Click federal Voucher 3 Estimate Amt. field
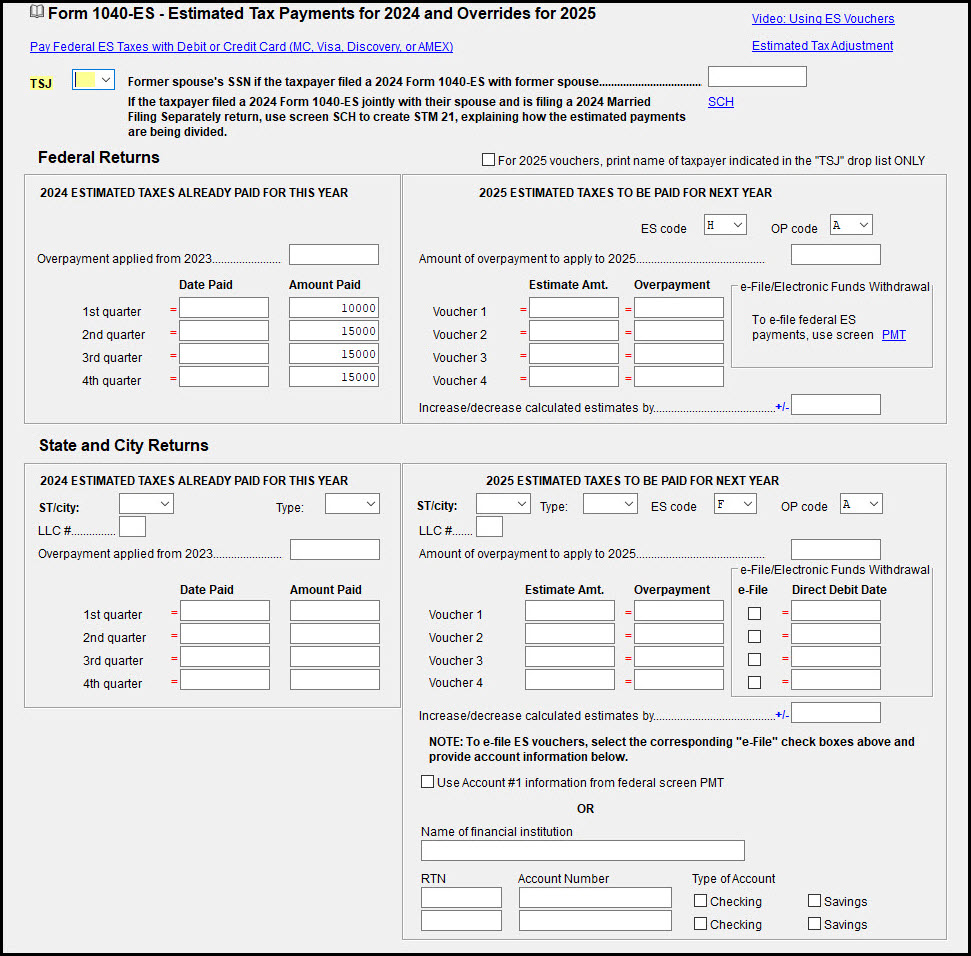 (x=574, y=354)
